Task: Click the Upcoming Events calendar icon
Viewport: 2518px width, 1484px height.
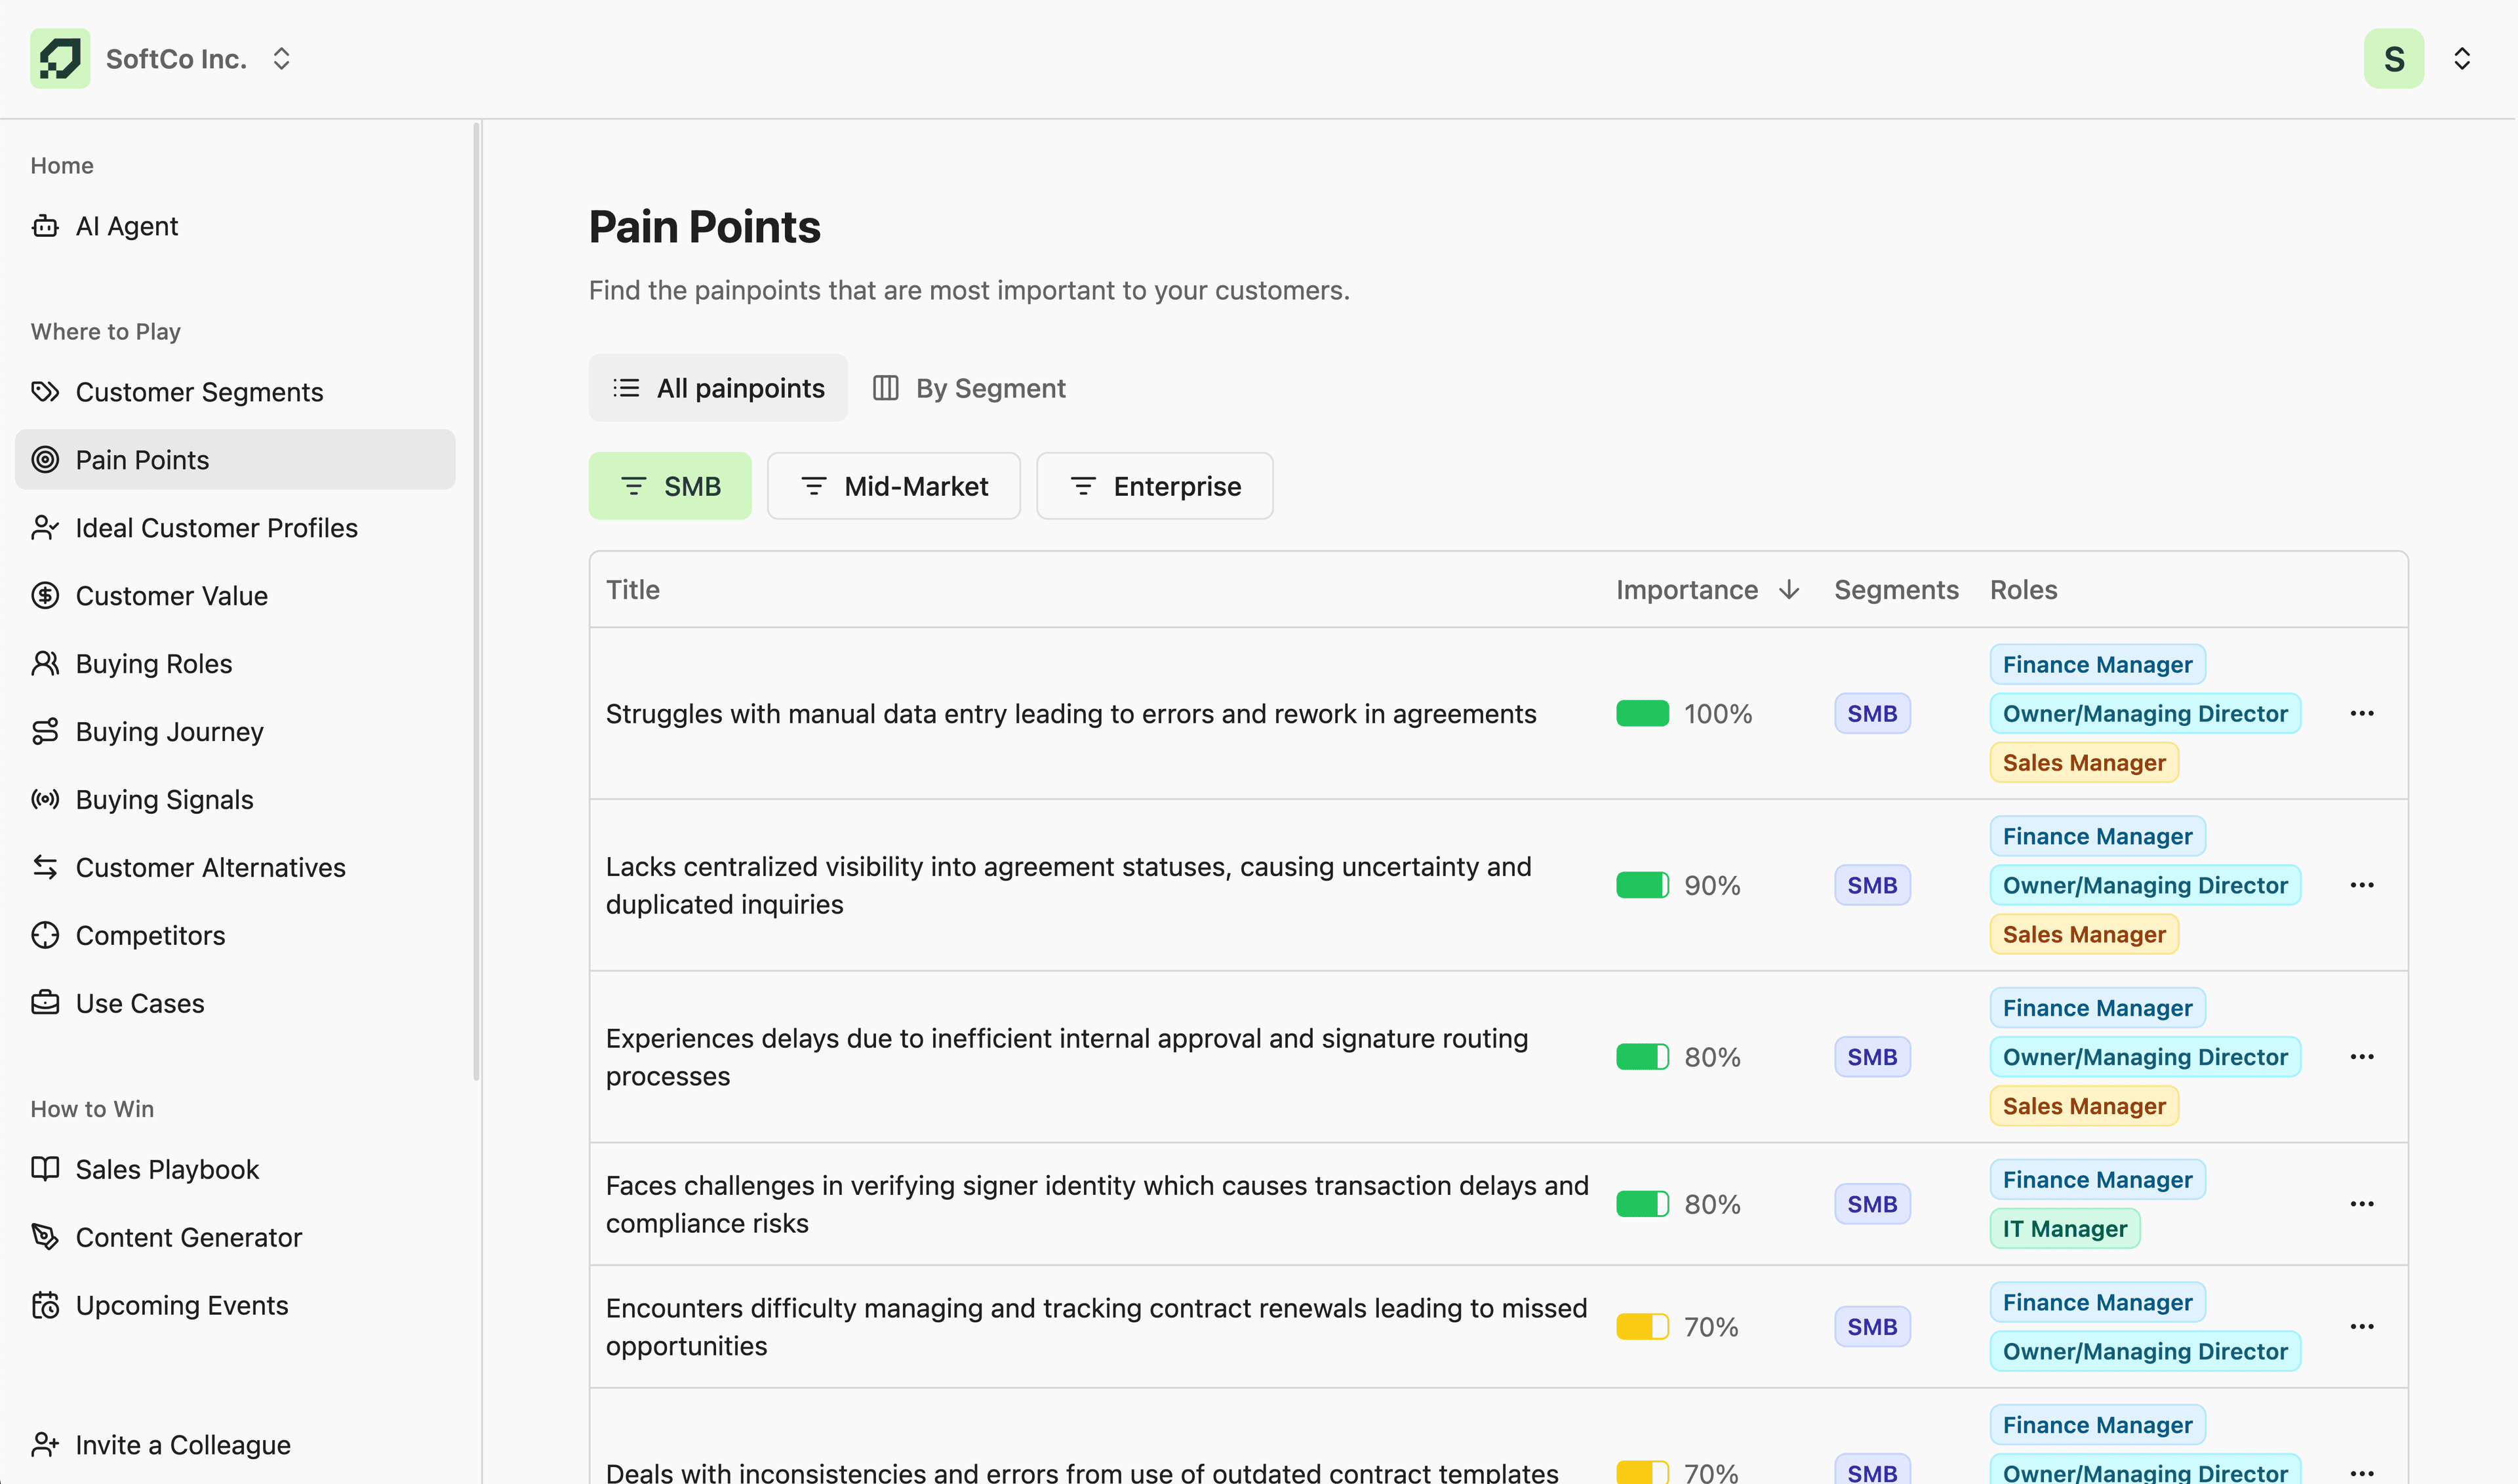Action: point(45,1305)
